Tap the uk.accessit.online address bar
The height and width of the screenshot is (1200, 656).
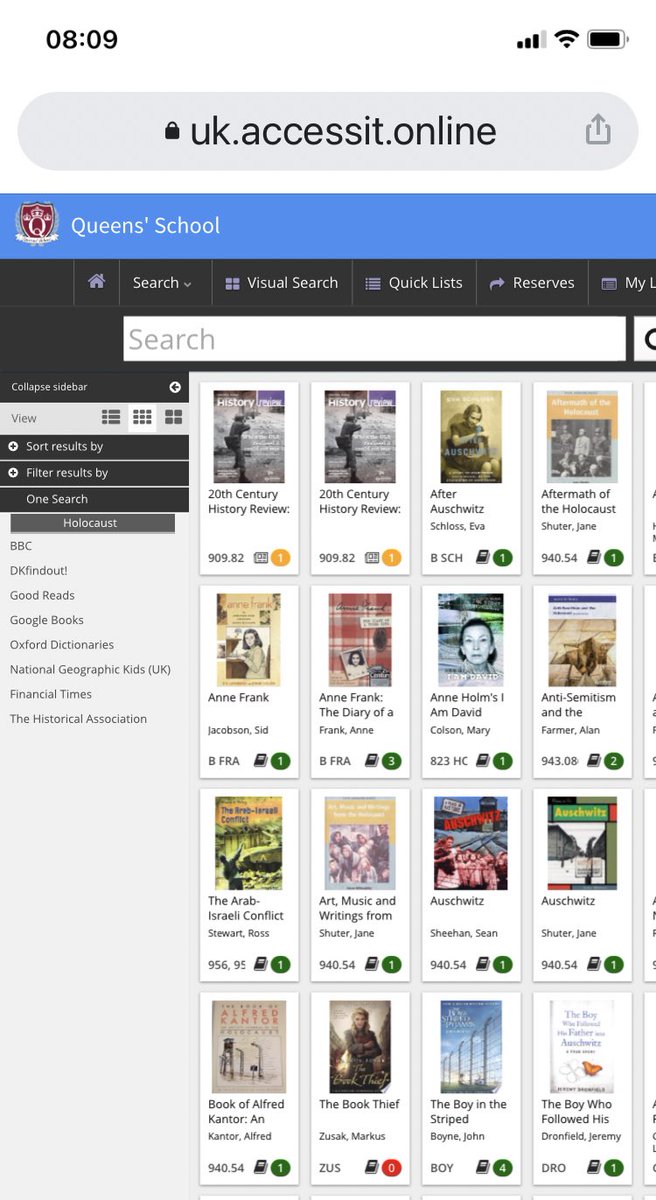pyautogui.click(x=328, y=131)
